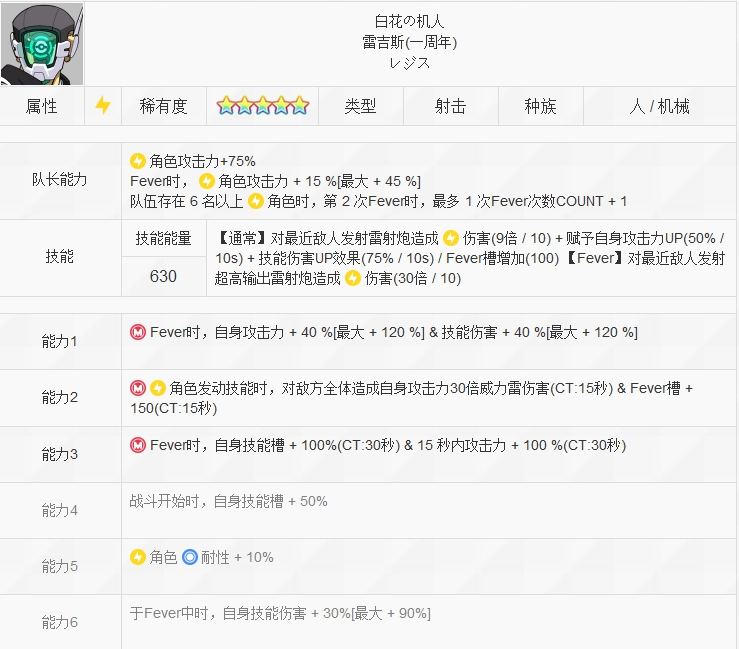Click the 属性 header cell
Screen dimensions: 739x649
coord(42,106)
